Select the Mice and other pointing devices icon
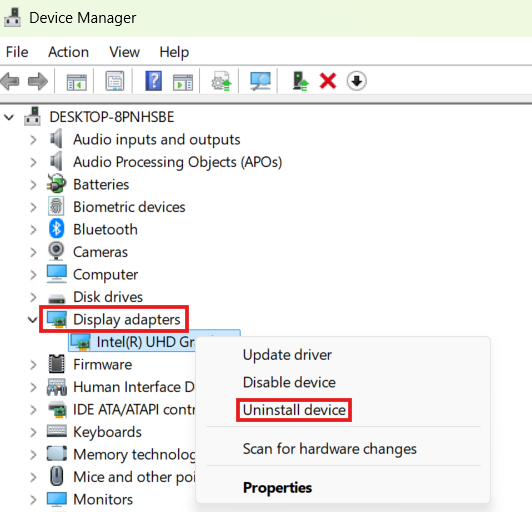 tap(56, 476)
